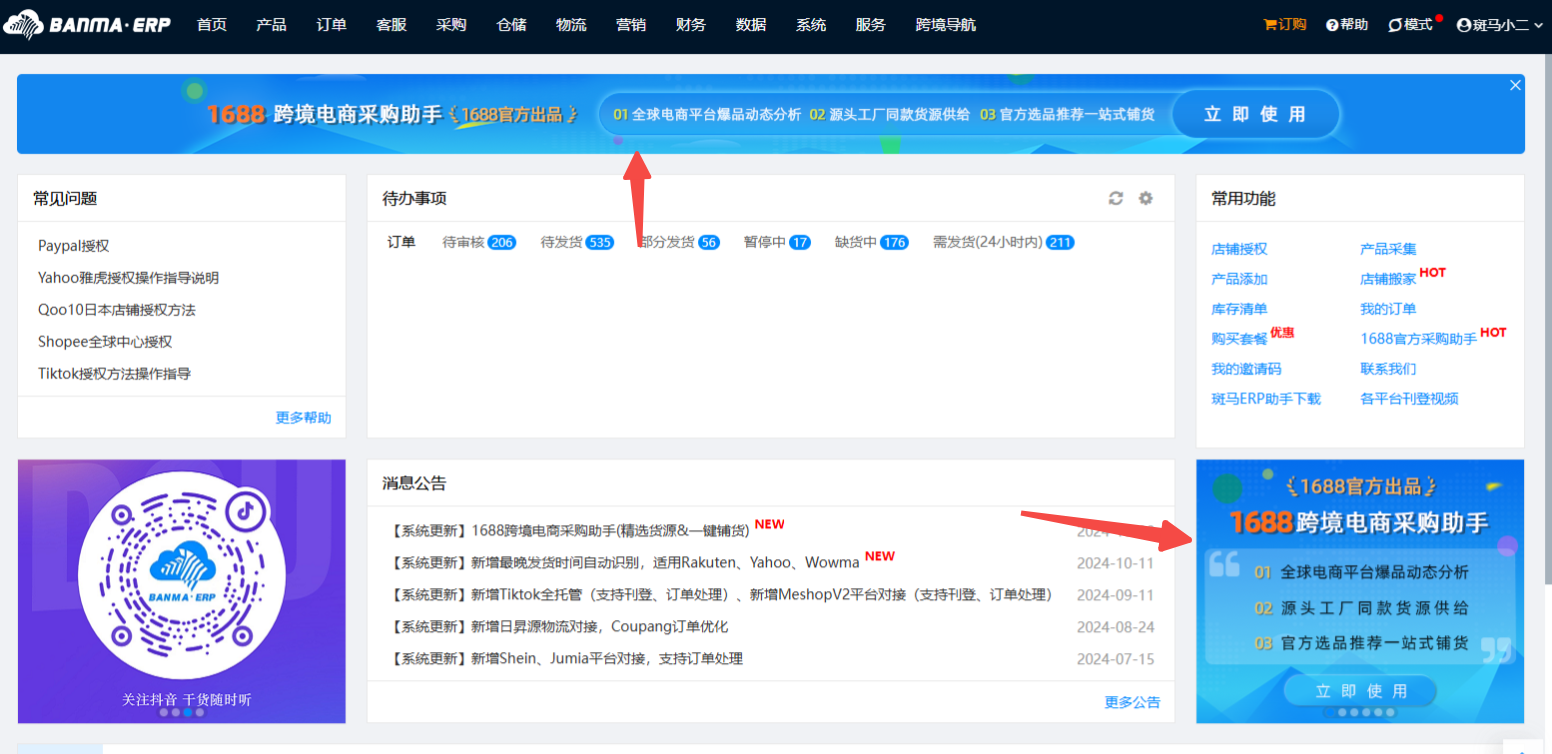The image size is (1552, 754).
Task: Open 更多公告 below the announcements
Action: coord(1131,702)
